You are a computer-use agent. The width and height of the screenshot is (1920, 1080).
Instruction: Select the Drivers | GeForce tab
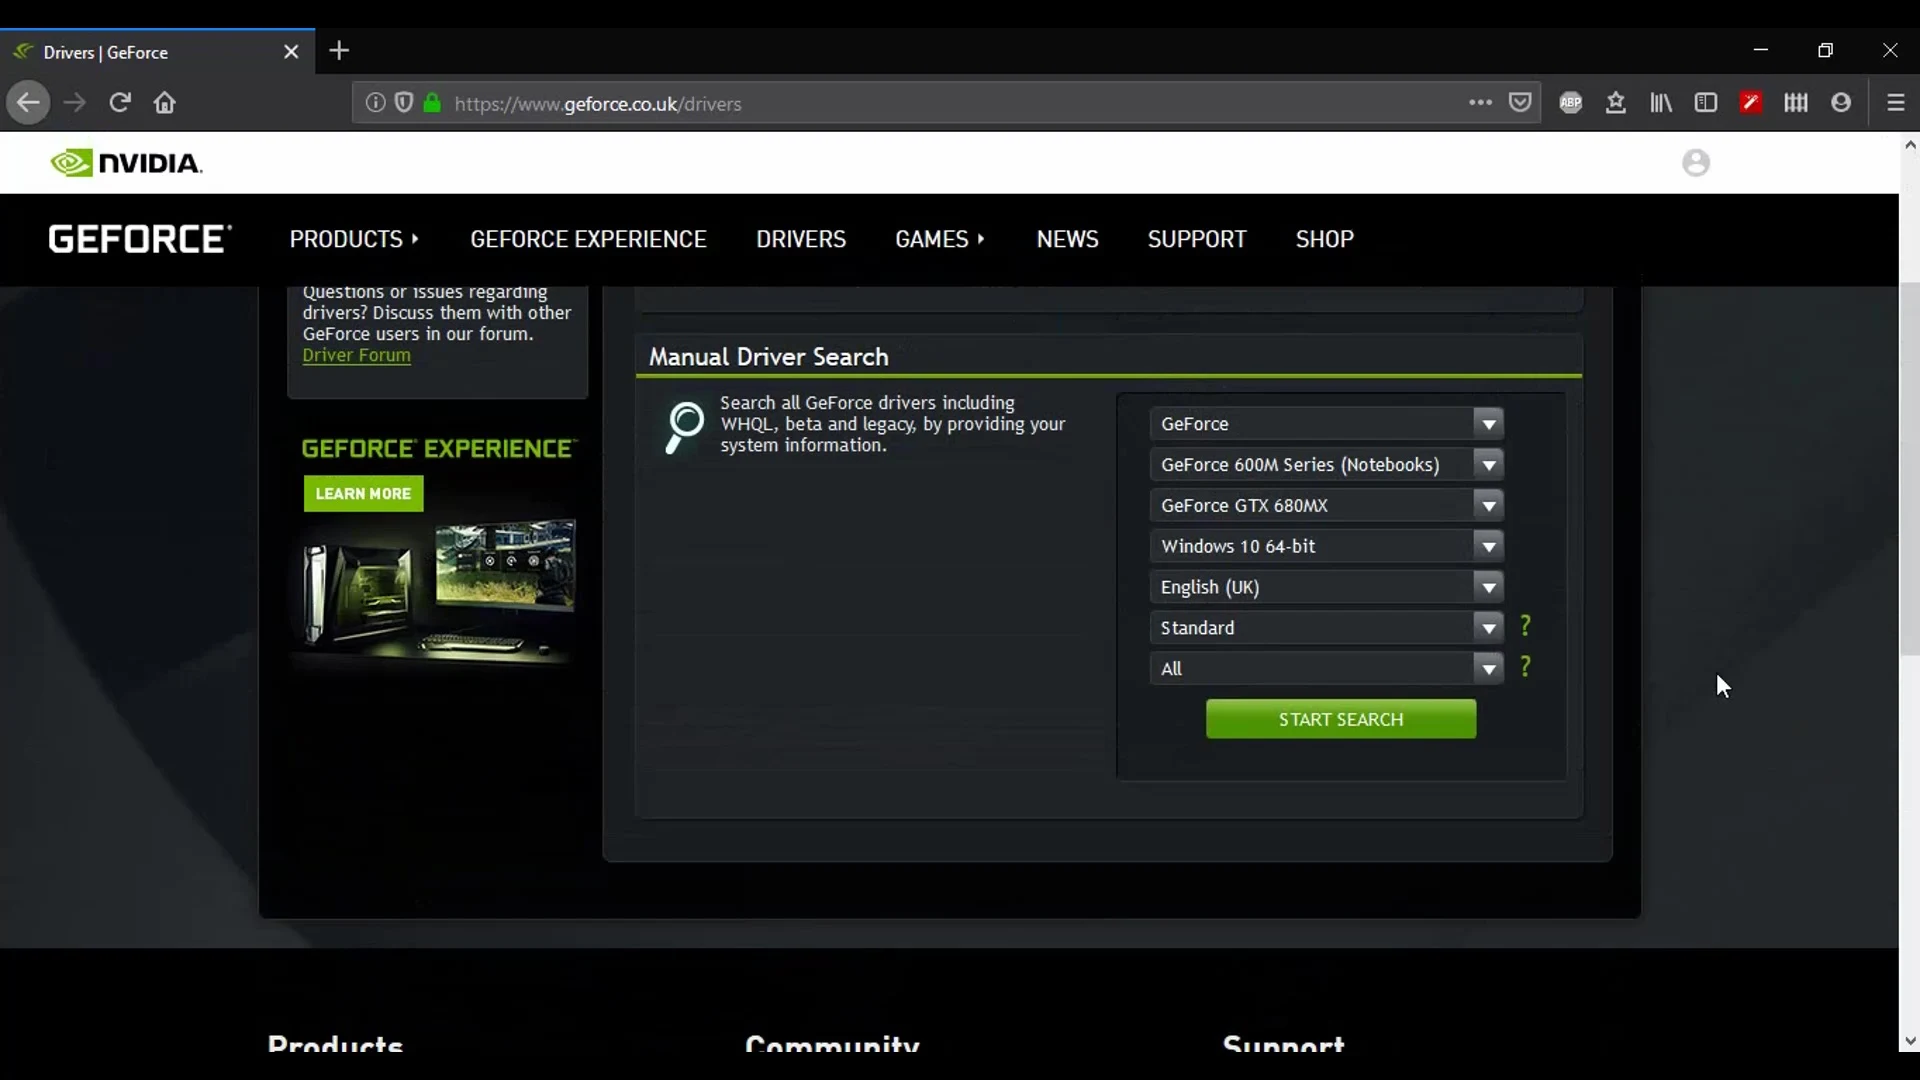click(x=157, y=52)
